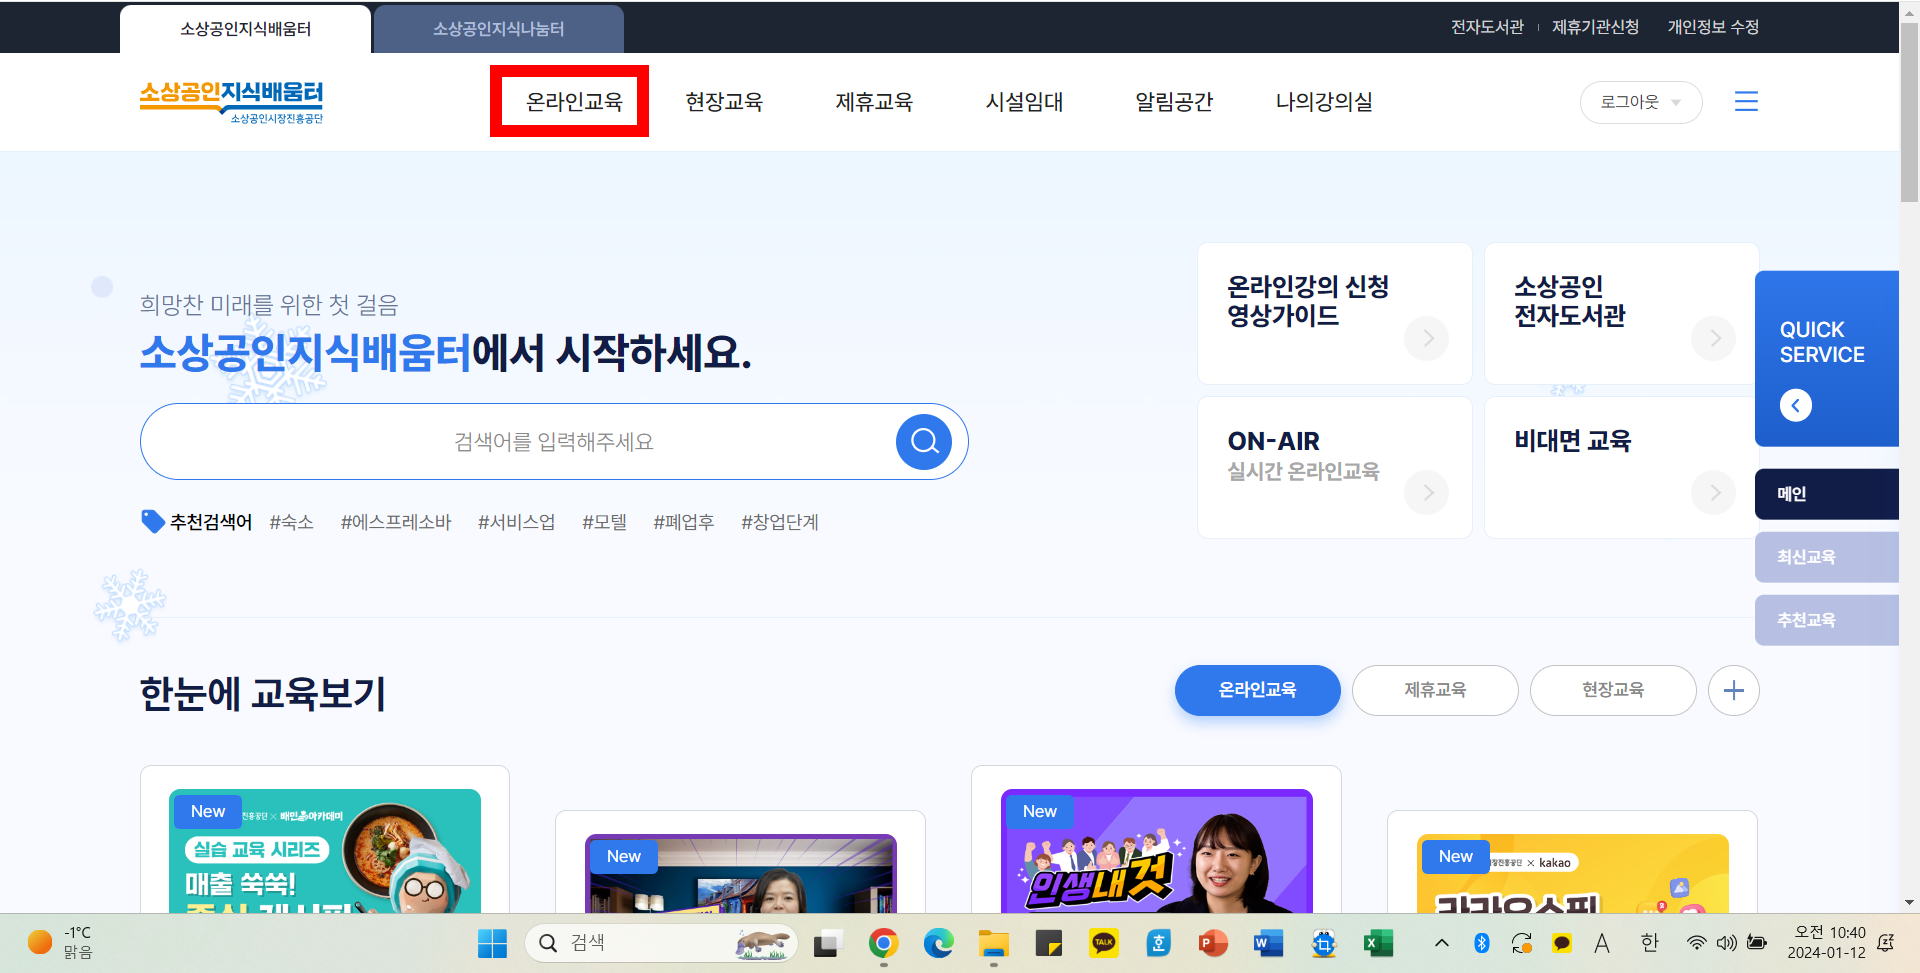Click the plus button beside 현장교육 filter
Image resolution: width=1920 pixels, height=973 pixels.
(1734, 690)
